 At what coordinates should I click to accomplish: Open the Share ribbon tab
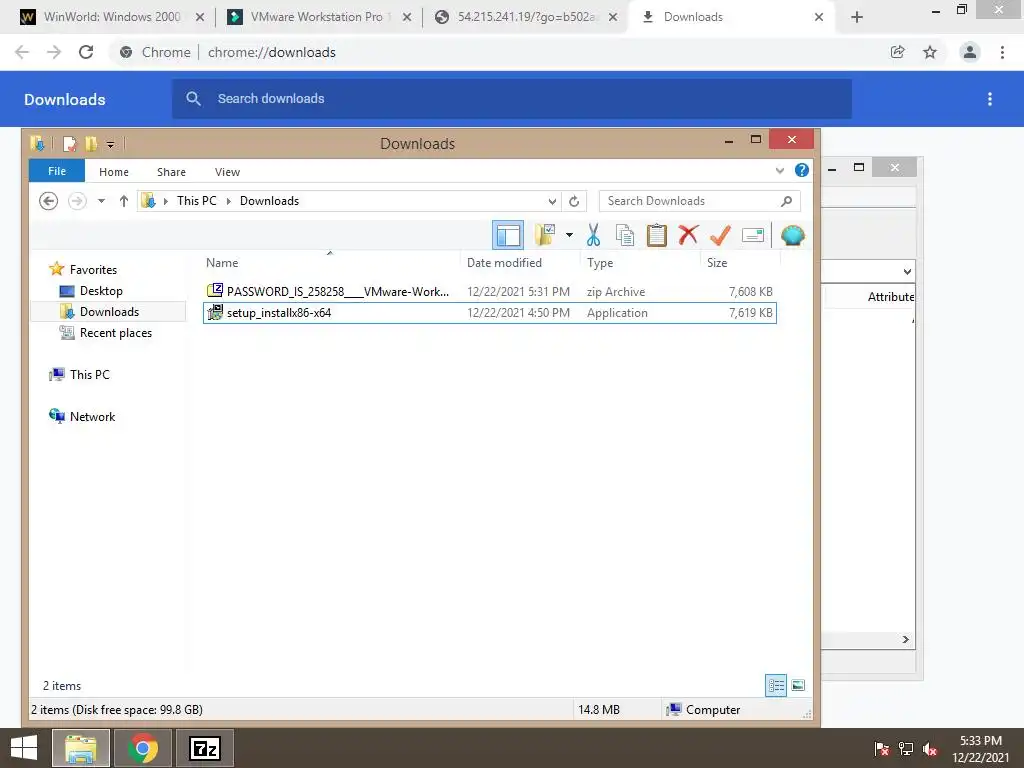tap(171, 172)
